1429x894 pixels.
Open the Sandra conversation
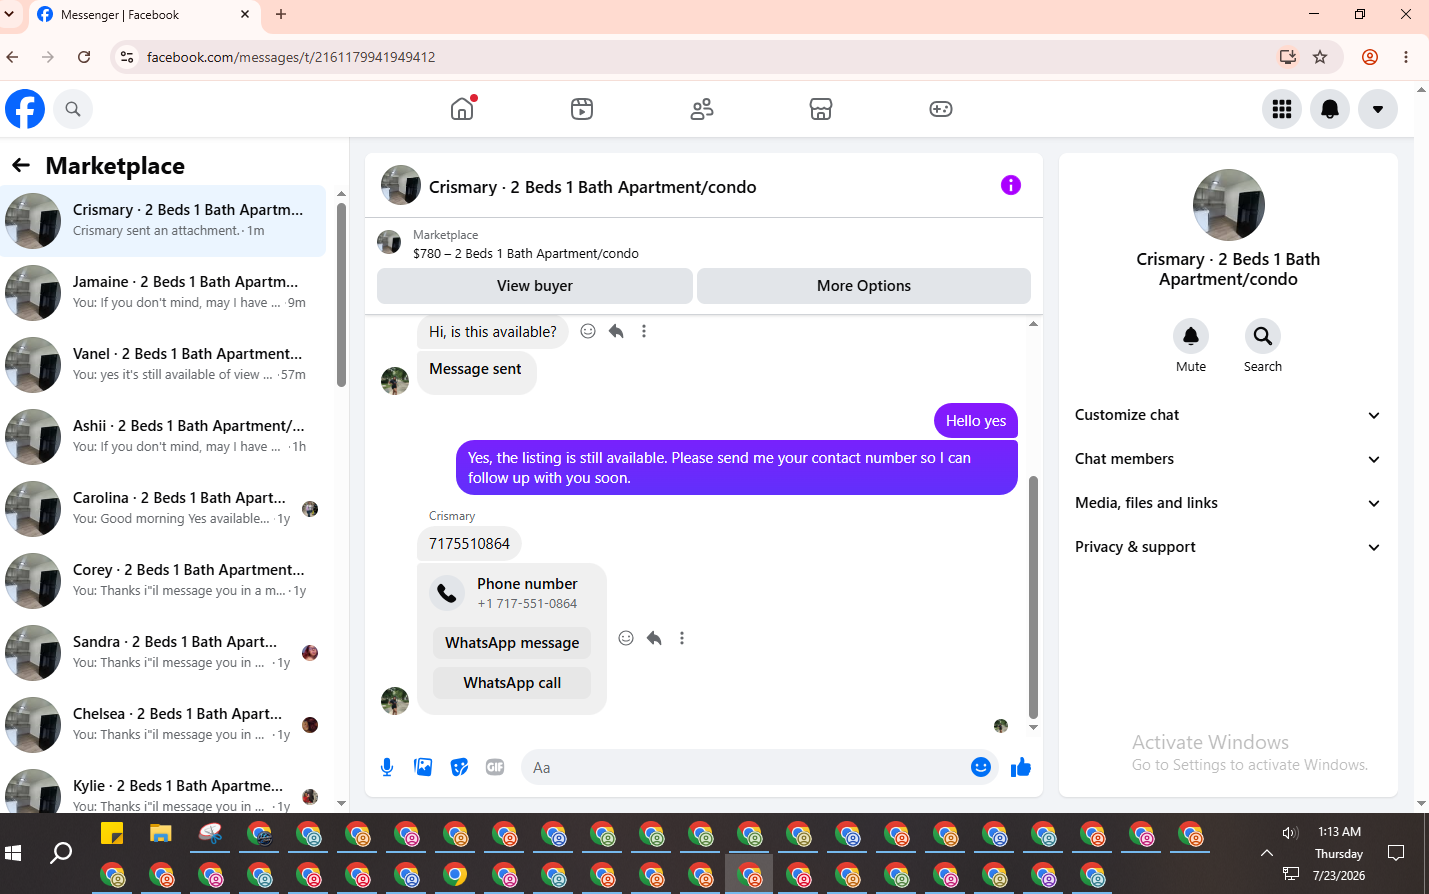[164, 653]
